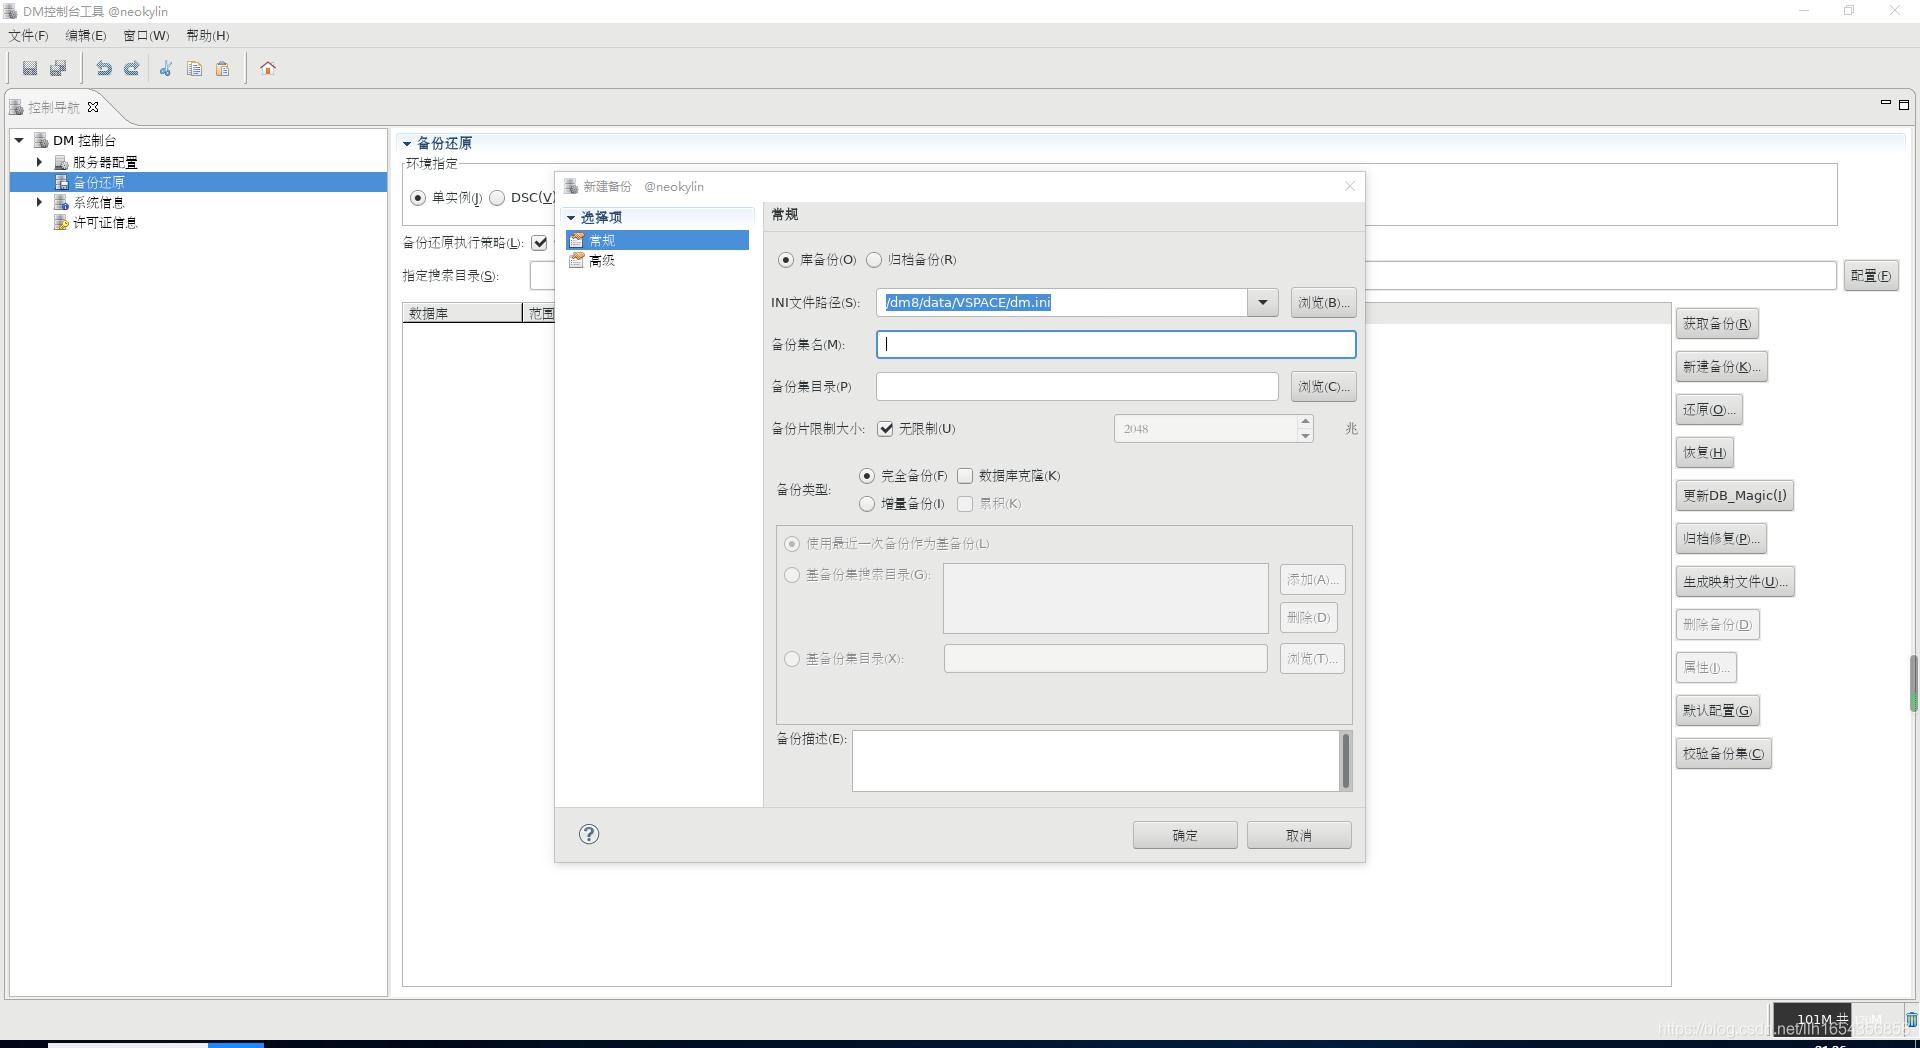
Task: Uncheck the 无限制 checkbox
Action: coord(885,429)
